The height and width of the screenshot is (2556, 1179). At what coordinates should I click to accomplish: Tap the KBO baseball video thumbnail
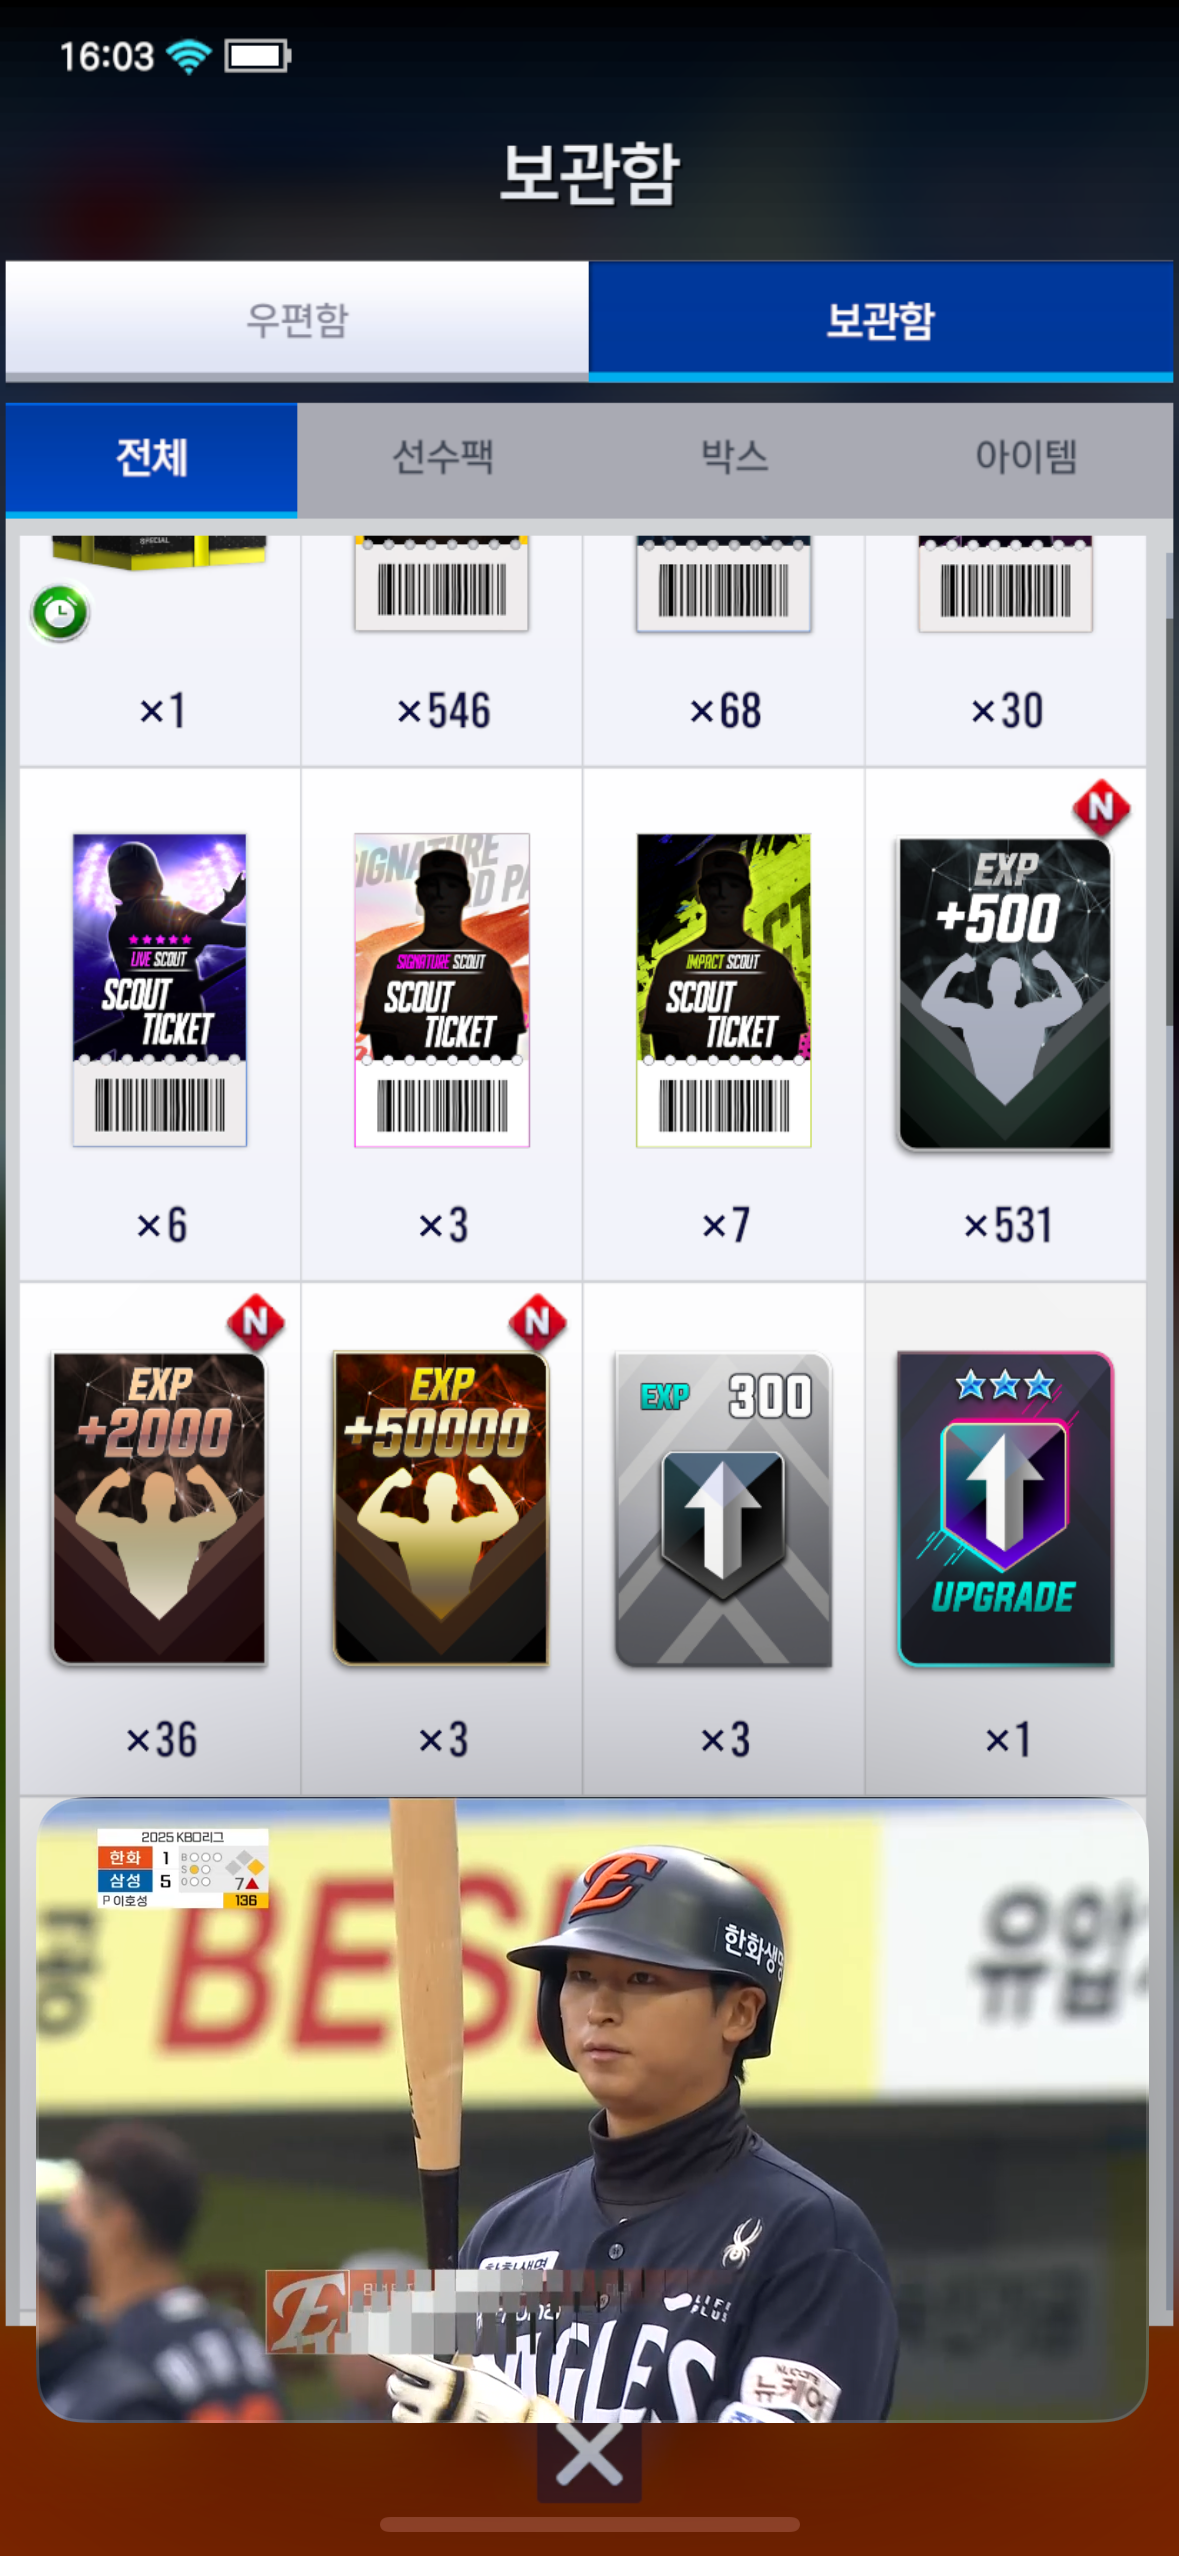[592, 2108]
